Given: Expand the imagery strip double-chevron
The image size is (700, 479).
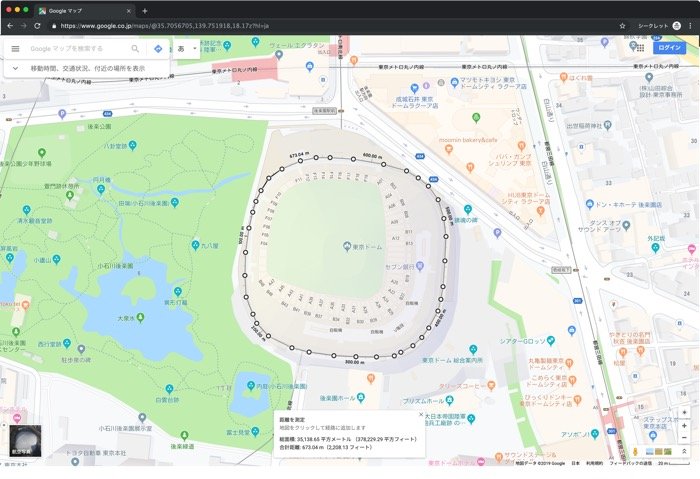Looking at the screenshot, I should tap(684, 452).
